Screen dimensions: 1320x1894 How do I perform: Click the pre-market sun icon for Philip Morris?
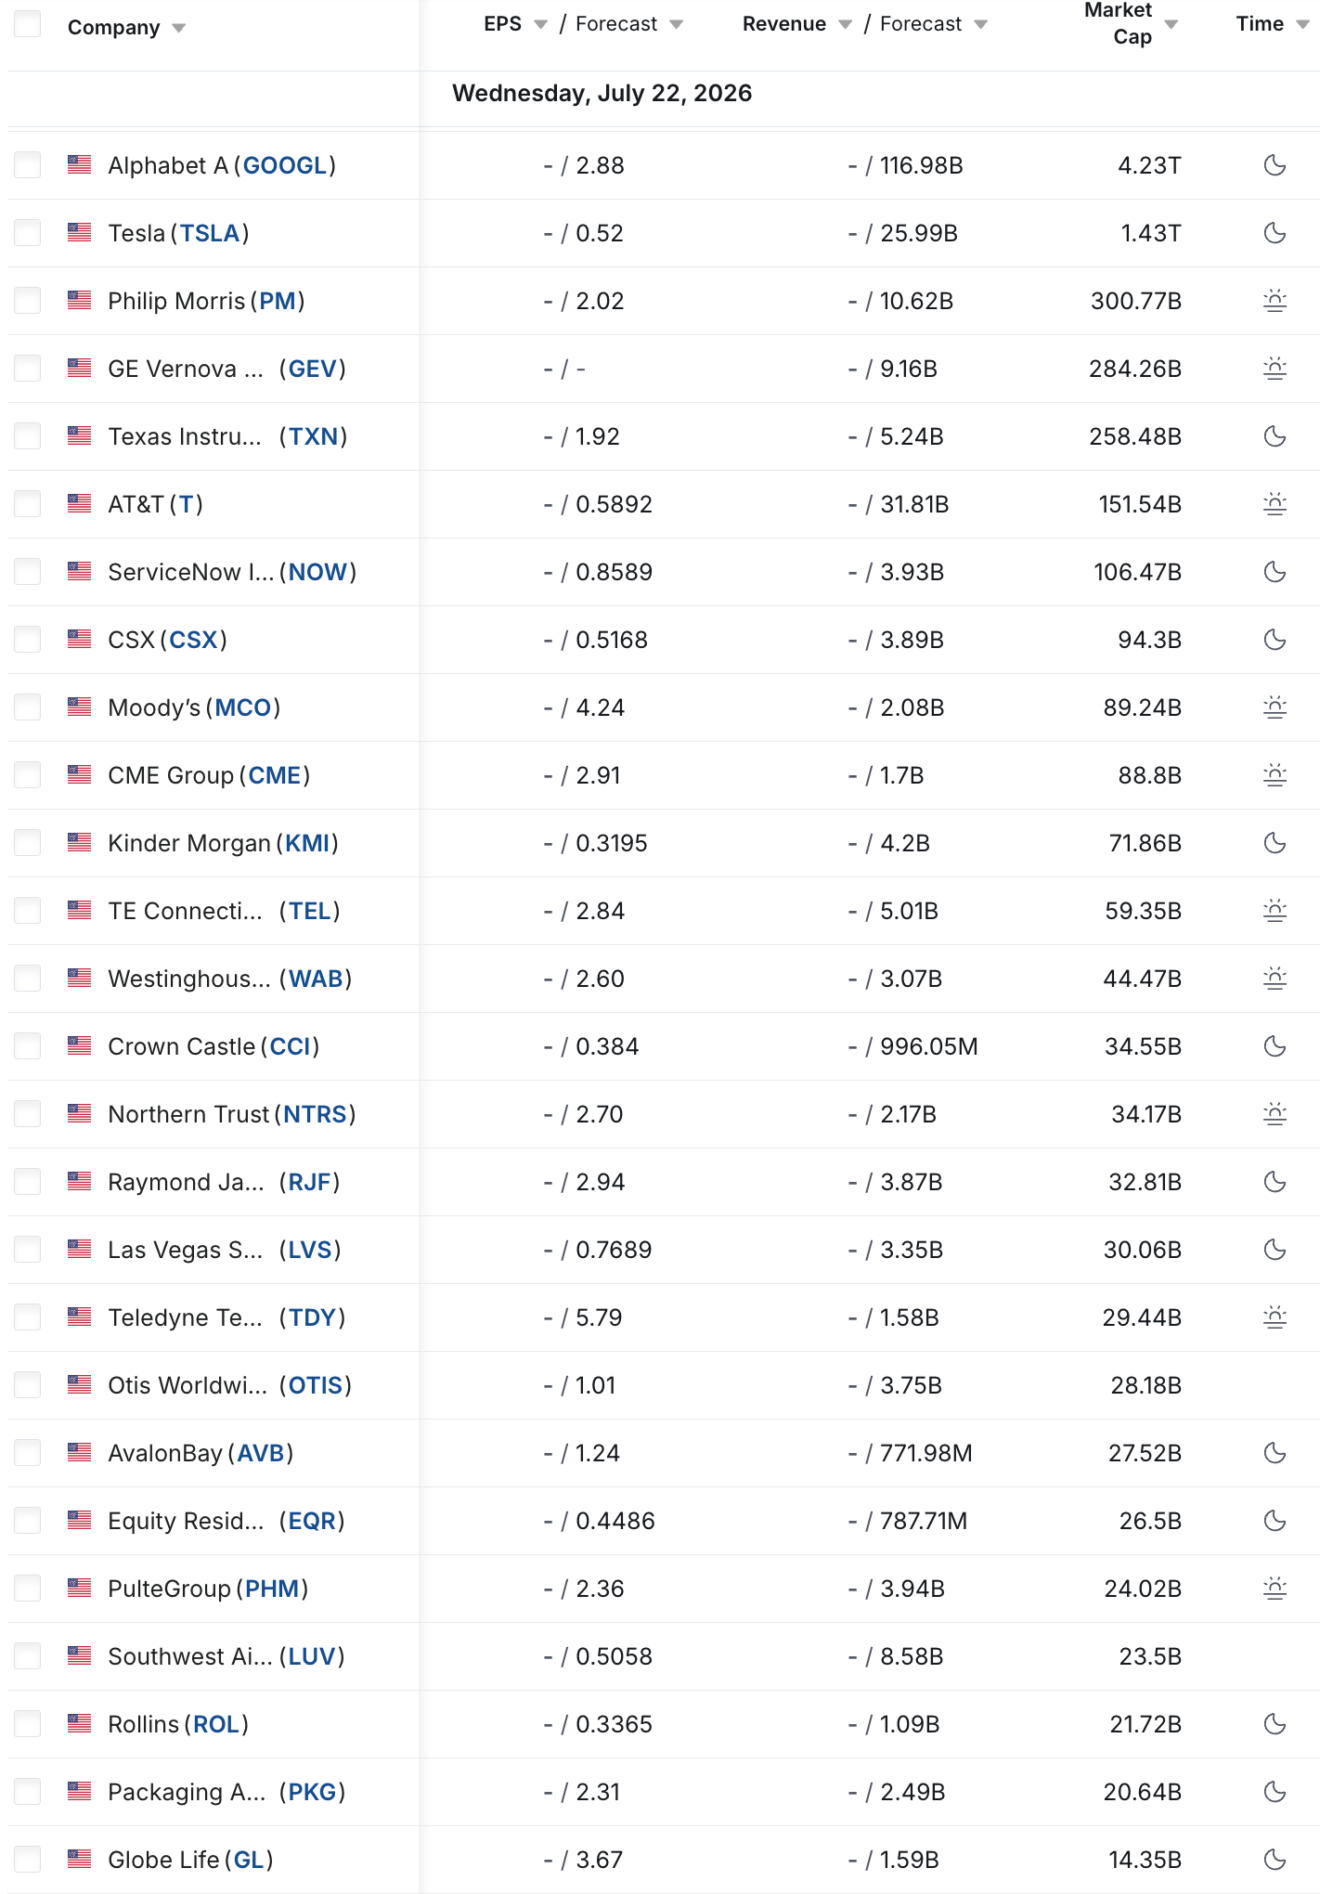(x=1274, y=301)
